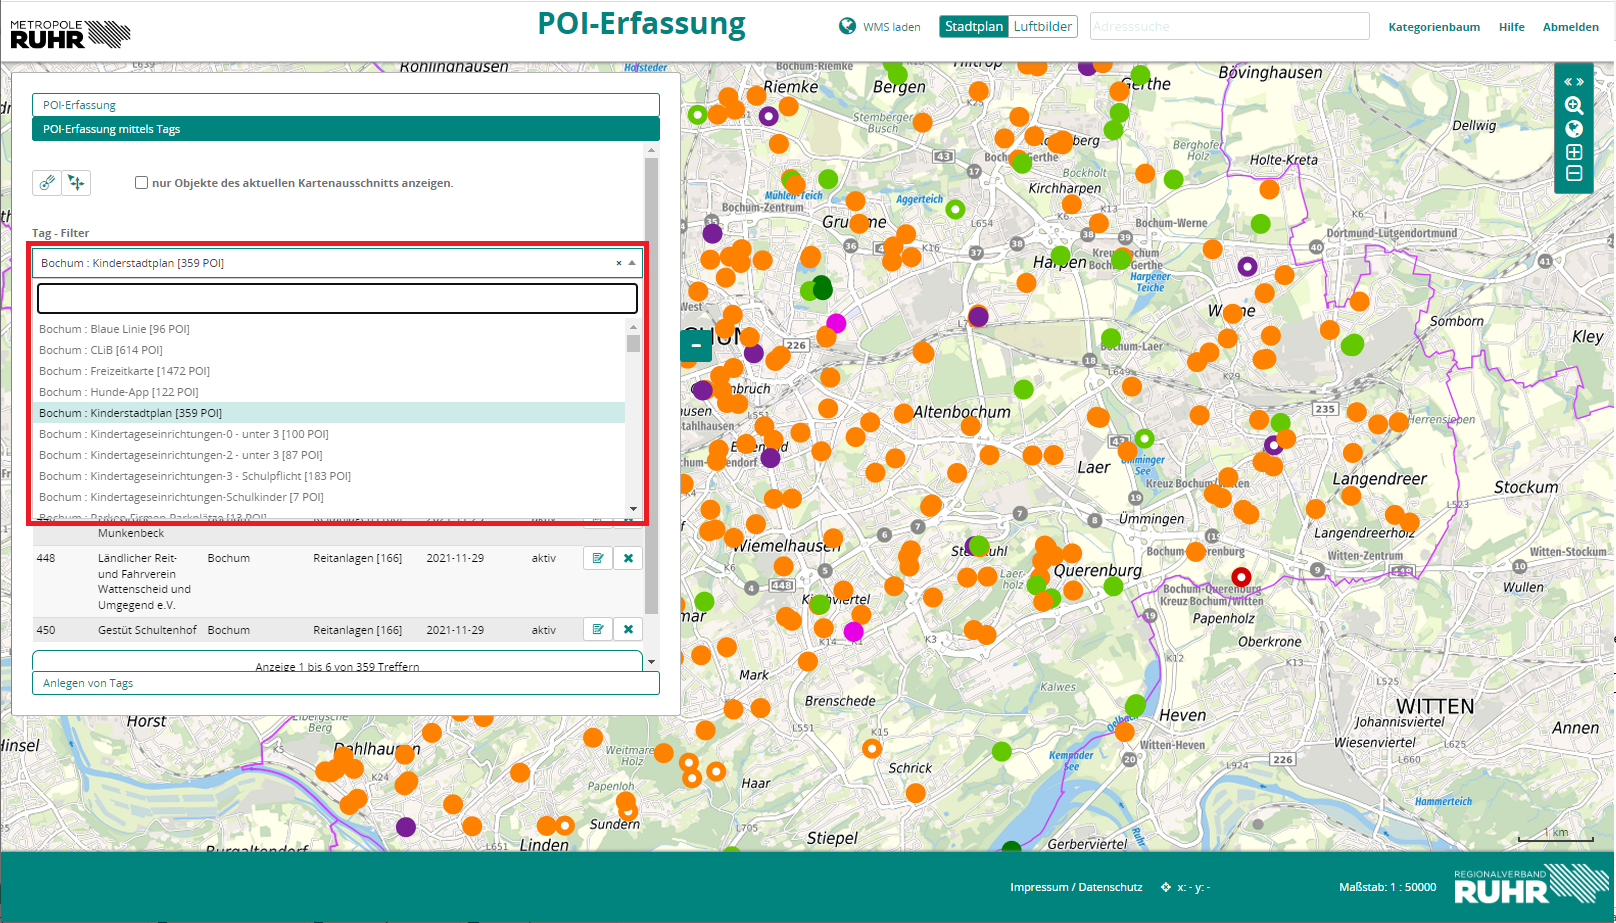Screen dimensions: 1616x923
Task: Click the ID cell 450
Action: tap(46, 630)
